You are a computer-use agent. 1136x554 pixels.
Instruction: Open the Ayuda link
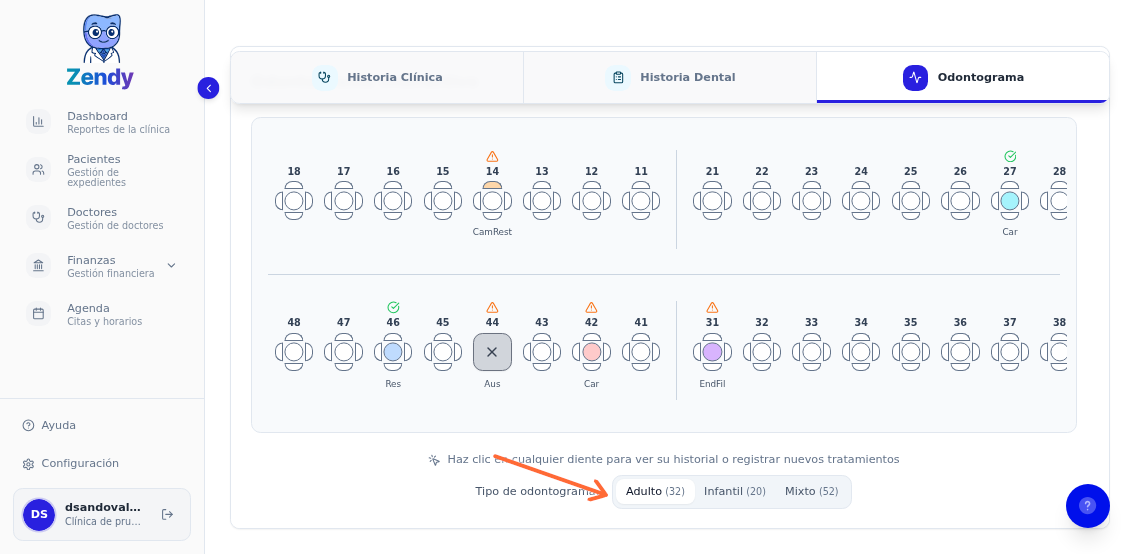pos(58,425)
